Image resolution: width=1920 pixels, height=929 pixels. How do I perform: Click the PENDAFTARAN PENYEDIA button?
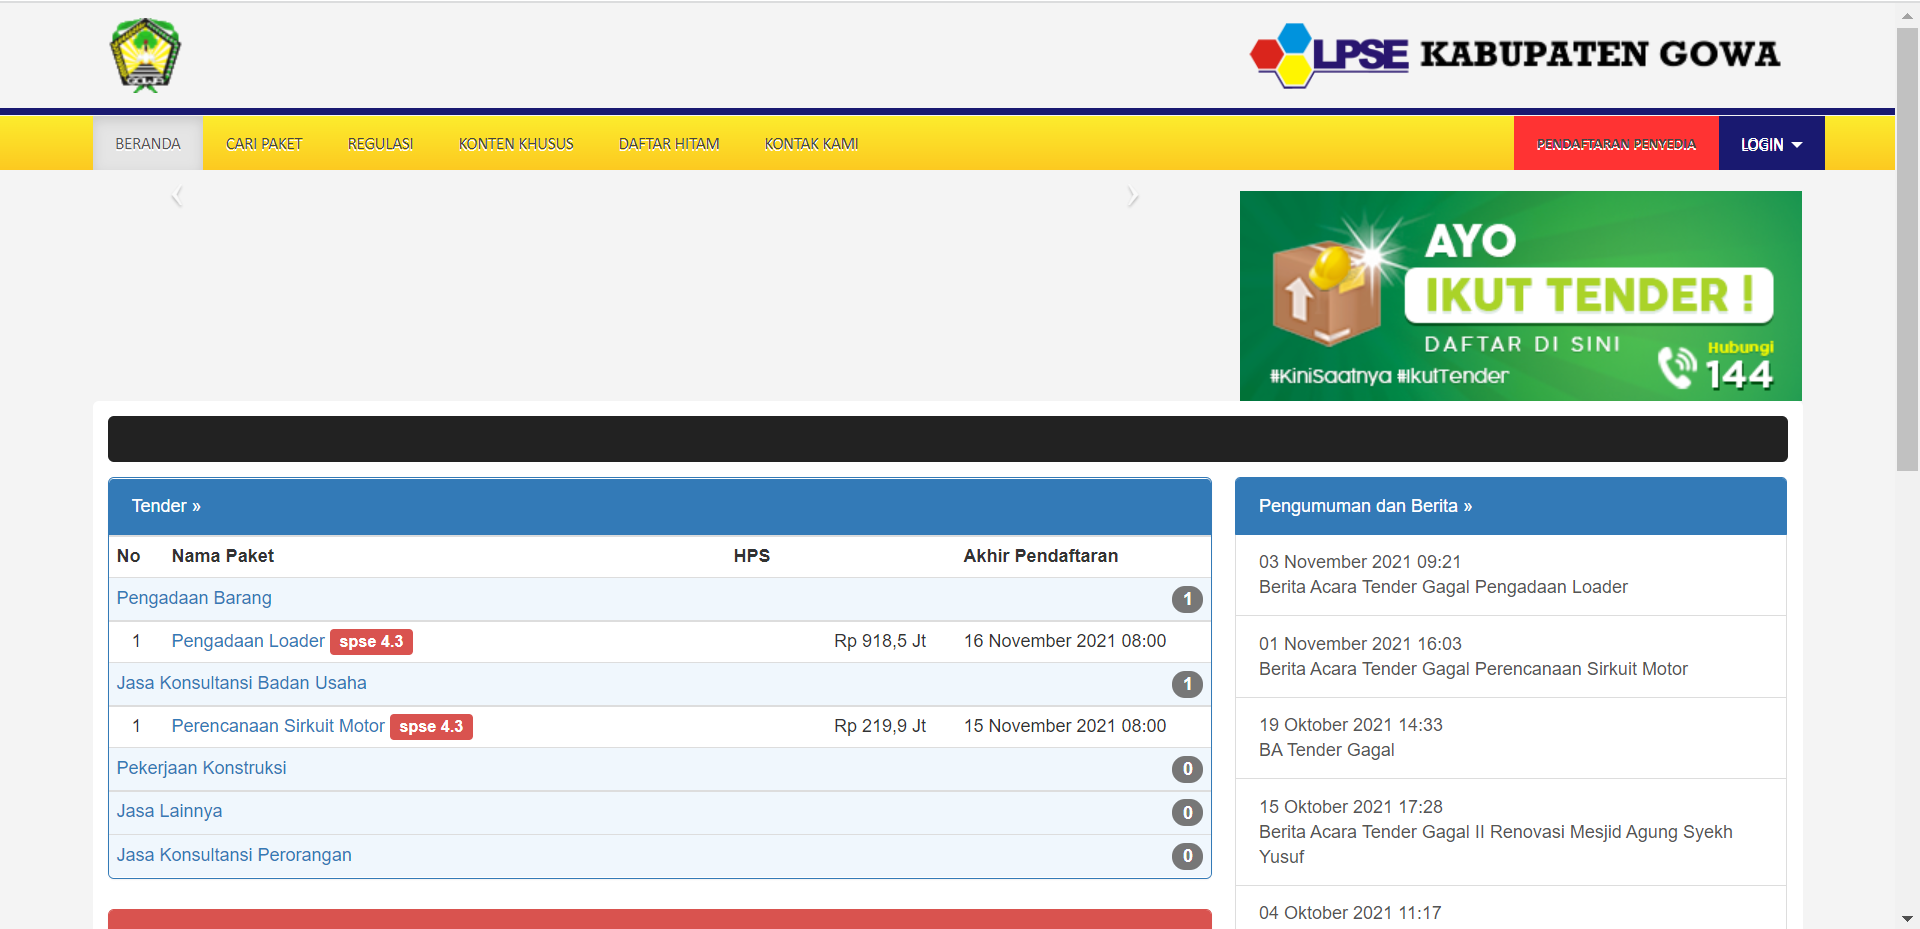(1615, 143)
